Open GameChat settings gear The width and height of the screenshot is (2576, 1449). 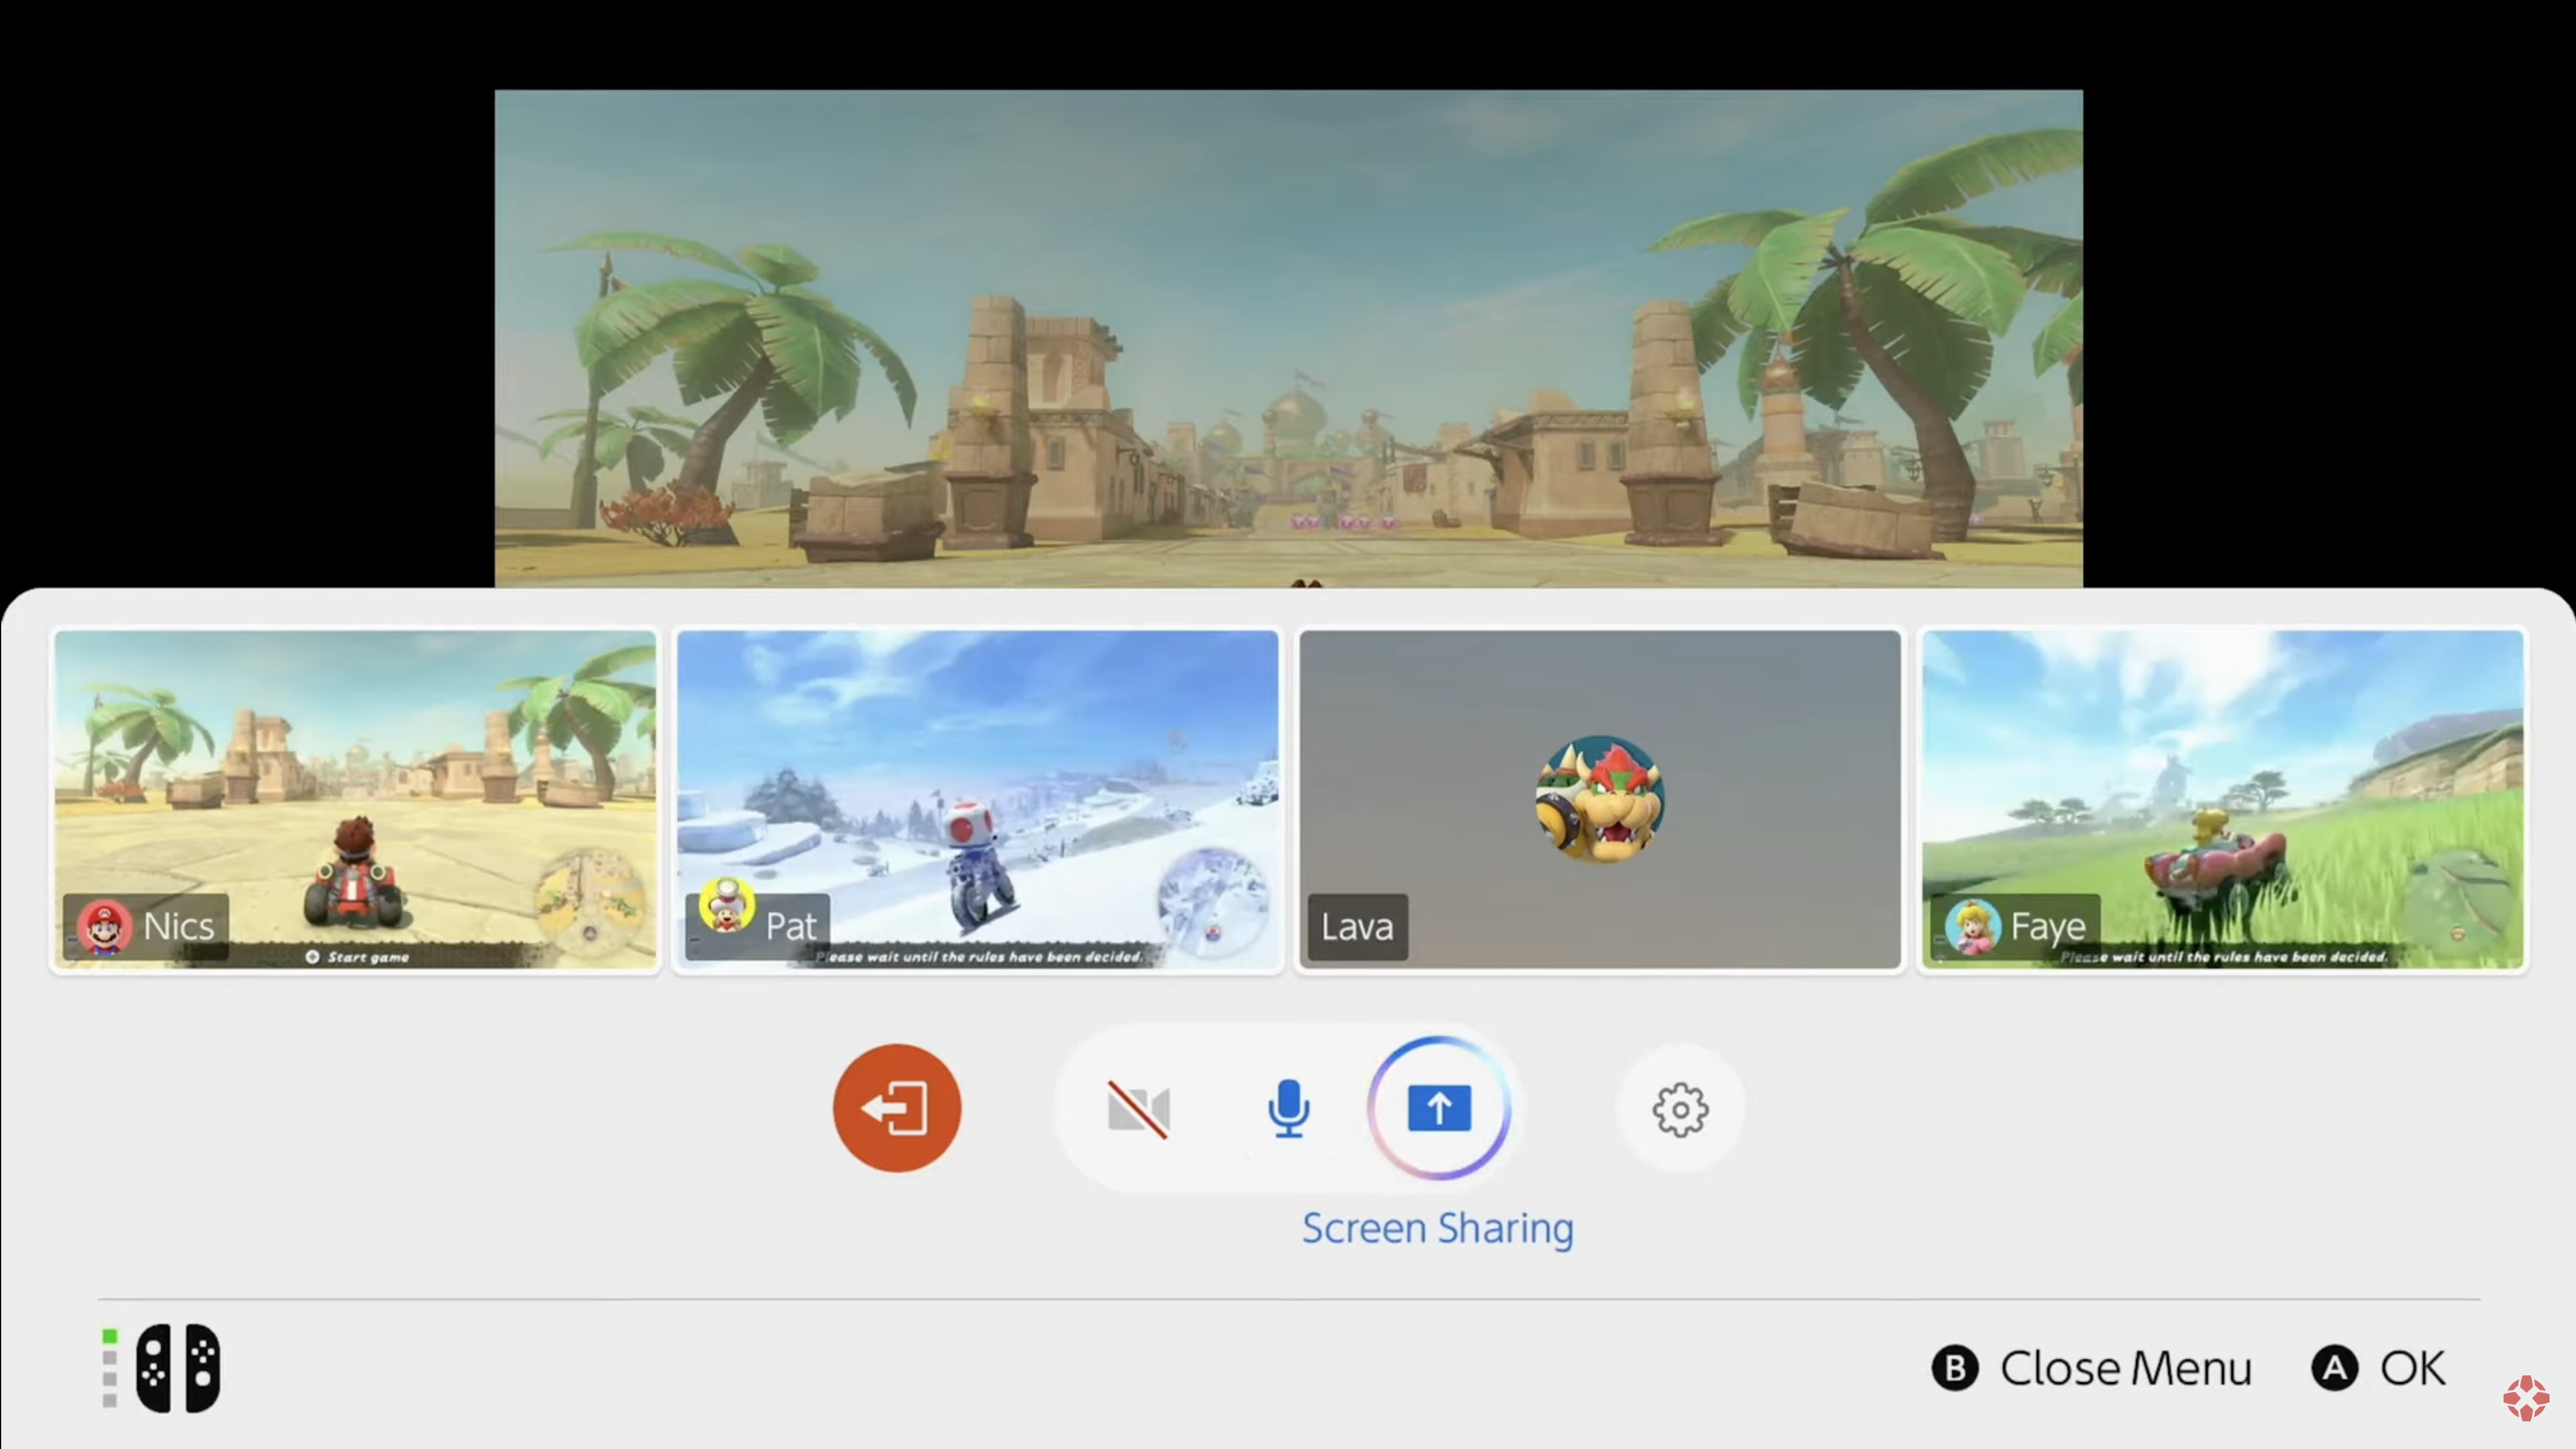pyautogui.click(x=1680, y=1109)
